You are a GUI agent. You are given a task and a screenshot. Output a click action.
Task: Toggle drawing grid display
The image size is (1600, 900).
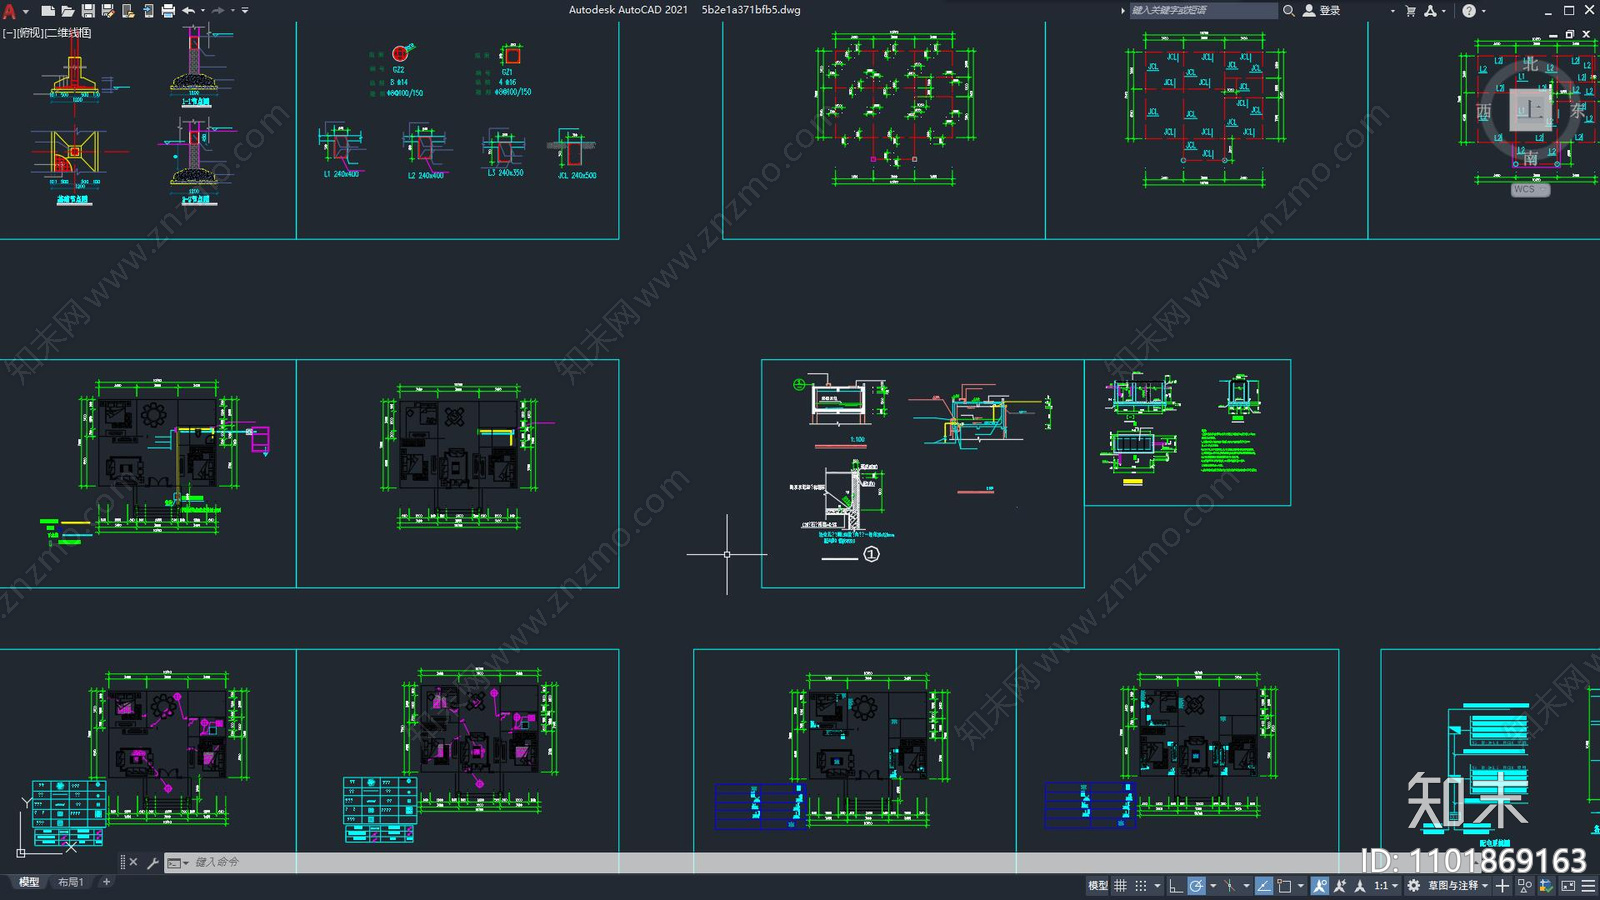point(1120,886)
